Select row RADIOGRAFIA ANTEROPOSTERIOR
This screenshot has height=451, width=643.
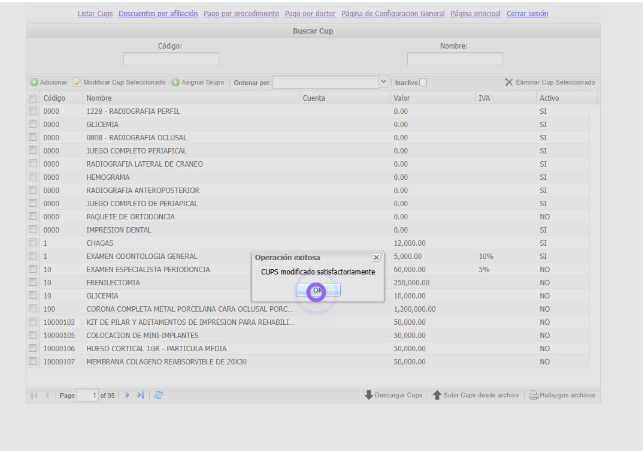pyautogui.click(x=308, y=190)
